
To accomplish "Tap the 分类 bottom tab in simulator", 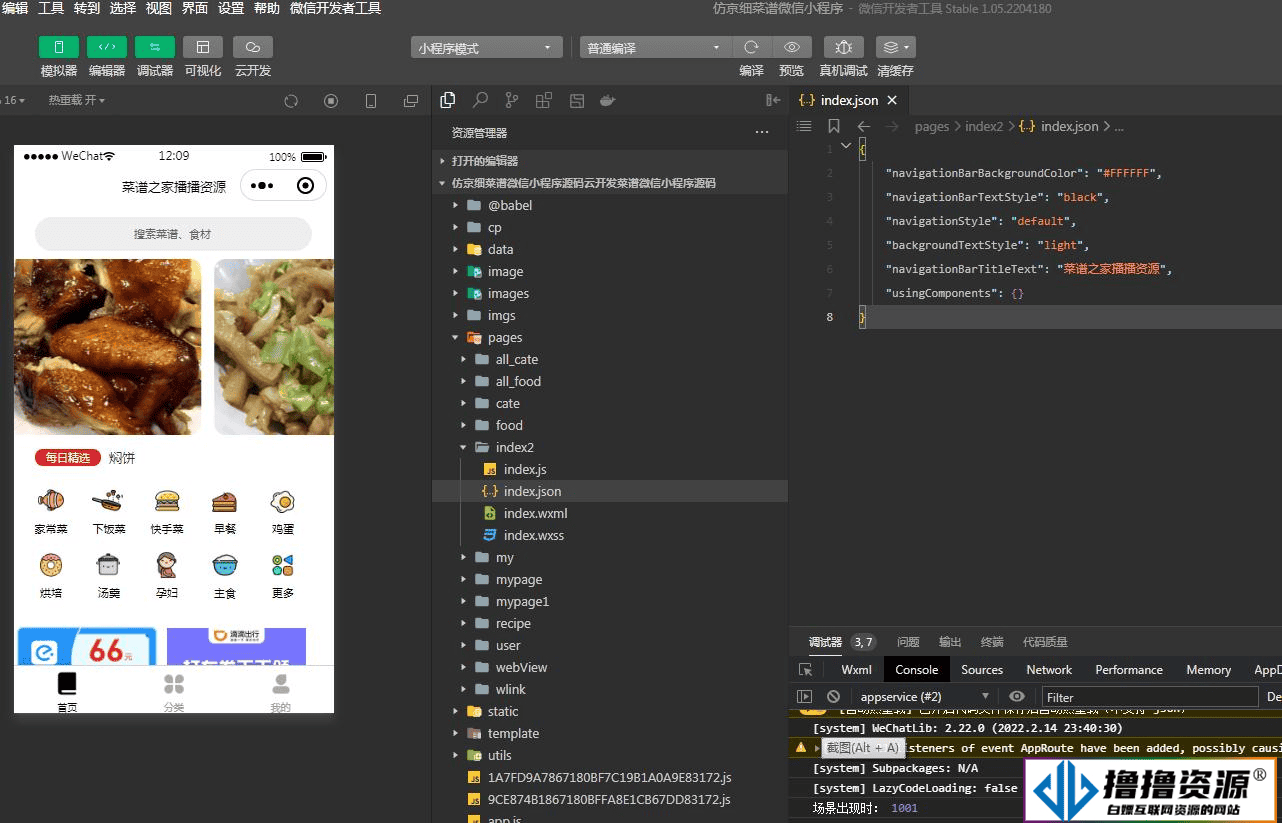I will click(x=174, y=691).
